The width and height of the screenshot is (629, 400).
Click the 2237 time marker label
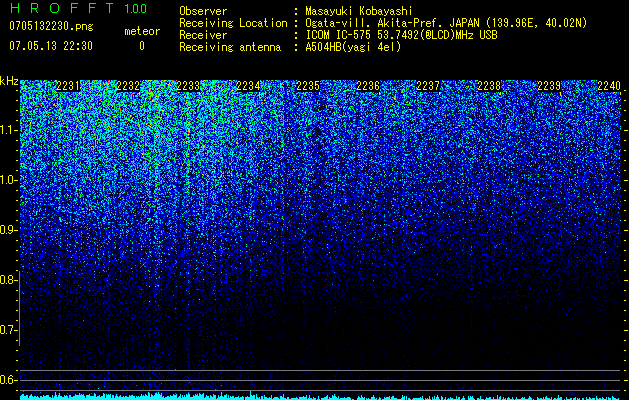(x=428, y=86)
